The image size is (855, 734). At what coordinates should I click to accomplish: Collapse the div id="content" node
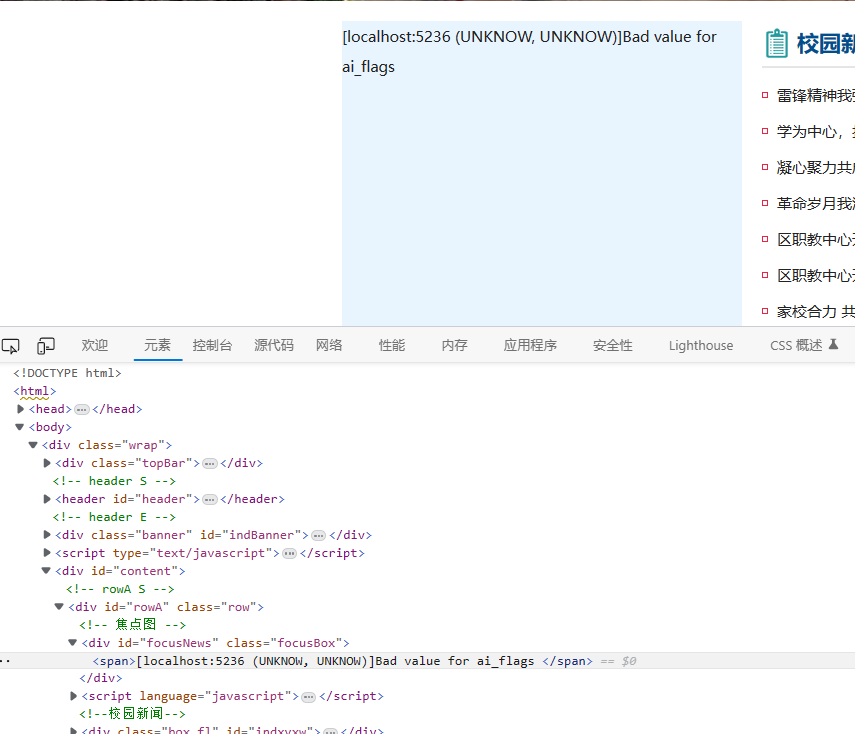(x=46, y=571)
